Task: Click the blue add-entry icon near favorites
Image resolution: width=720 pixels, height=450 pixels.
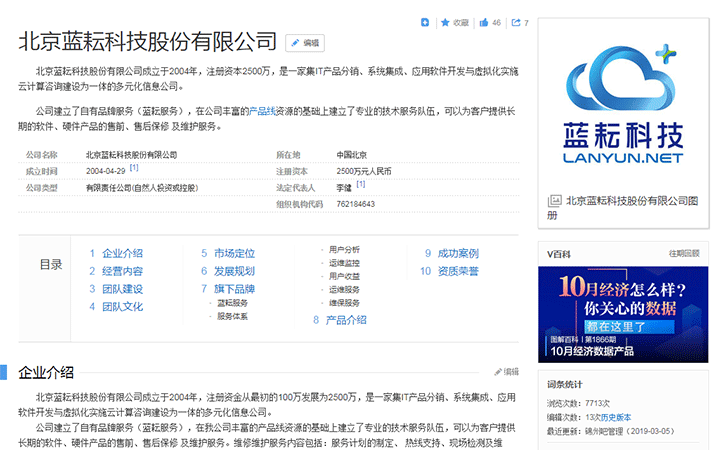Action: pyautogui.click(x=425, y=22)
